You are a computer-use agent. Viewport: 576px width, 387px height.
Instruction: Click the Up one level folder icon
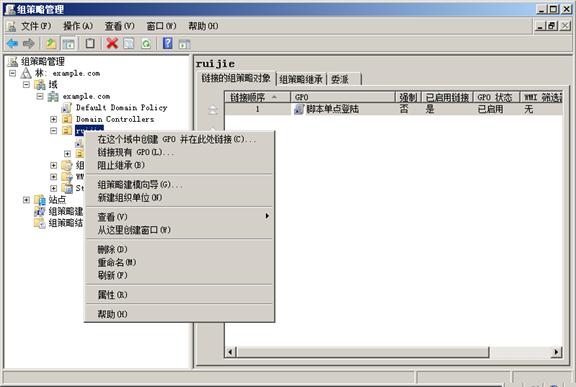click(x=51, y=44)
